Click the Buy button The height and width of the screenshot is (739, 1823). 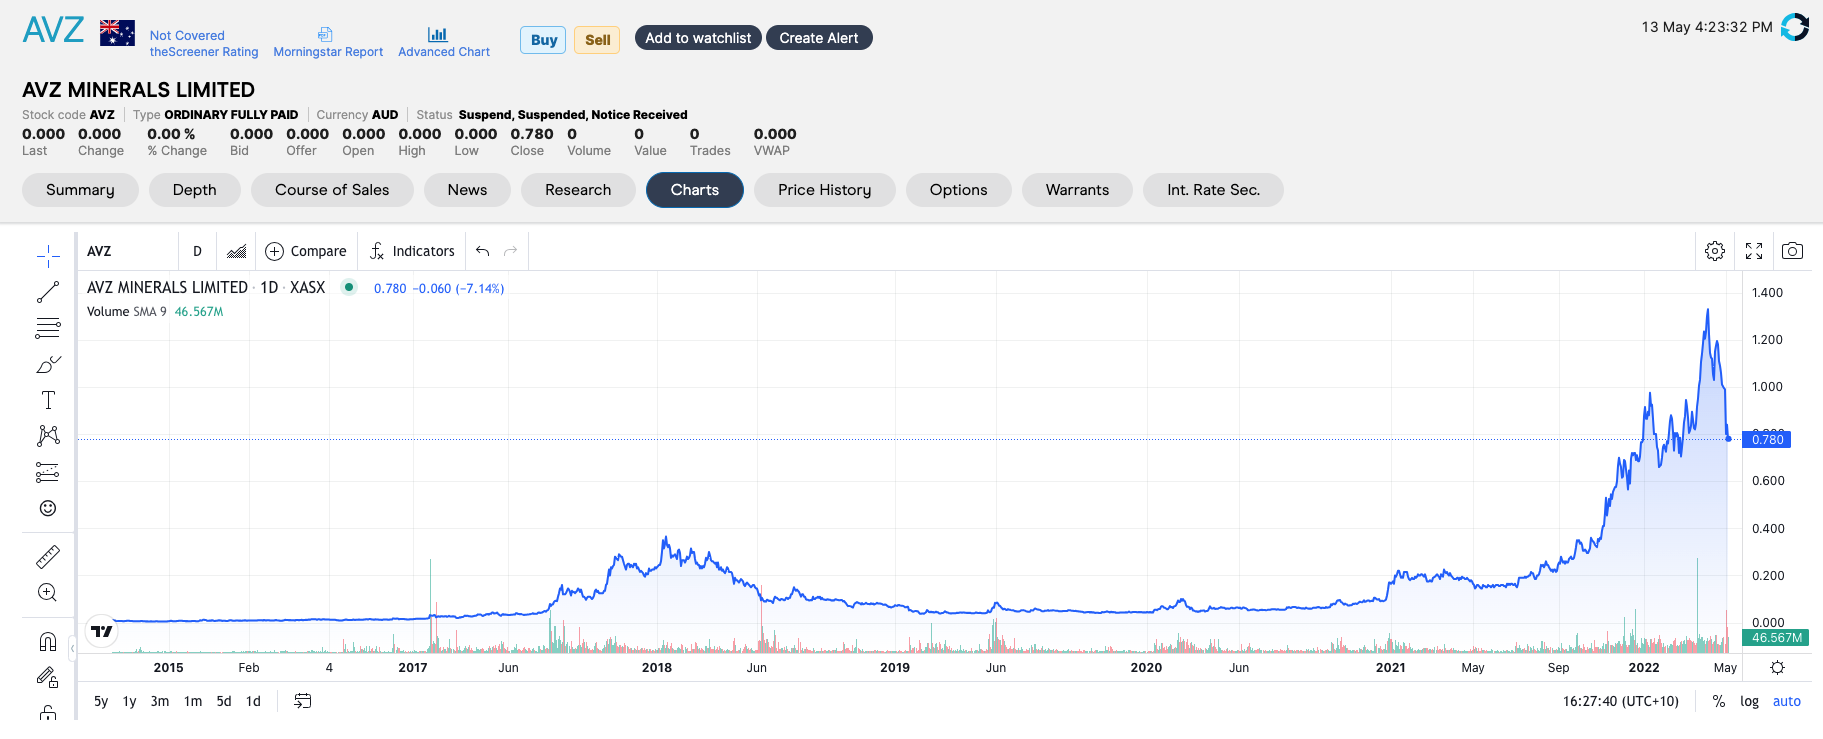[x=543, y=40]
